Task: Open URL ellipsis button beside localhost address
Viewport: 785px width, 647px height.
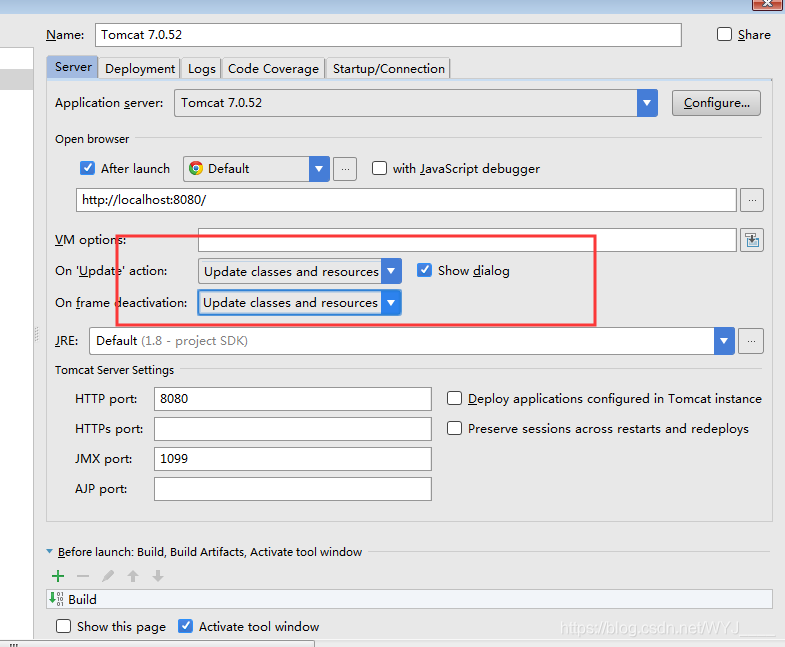Action: tap(752, 200)
